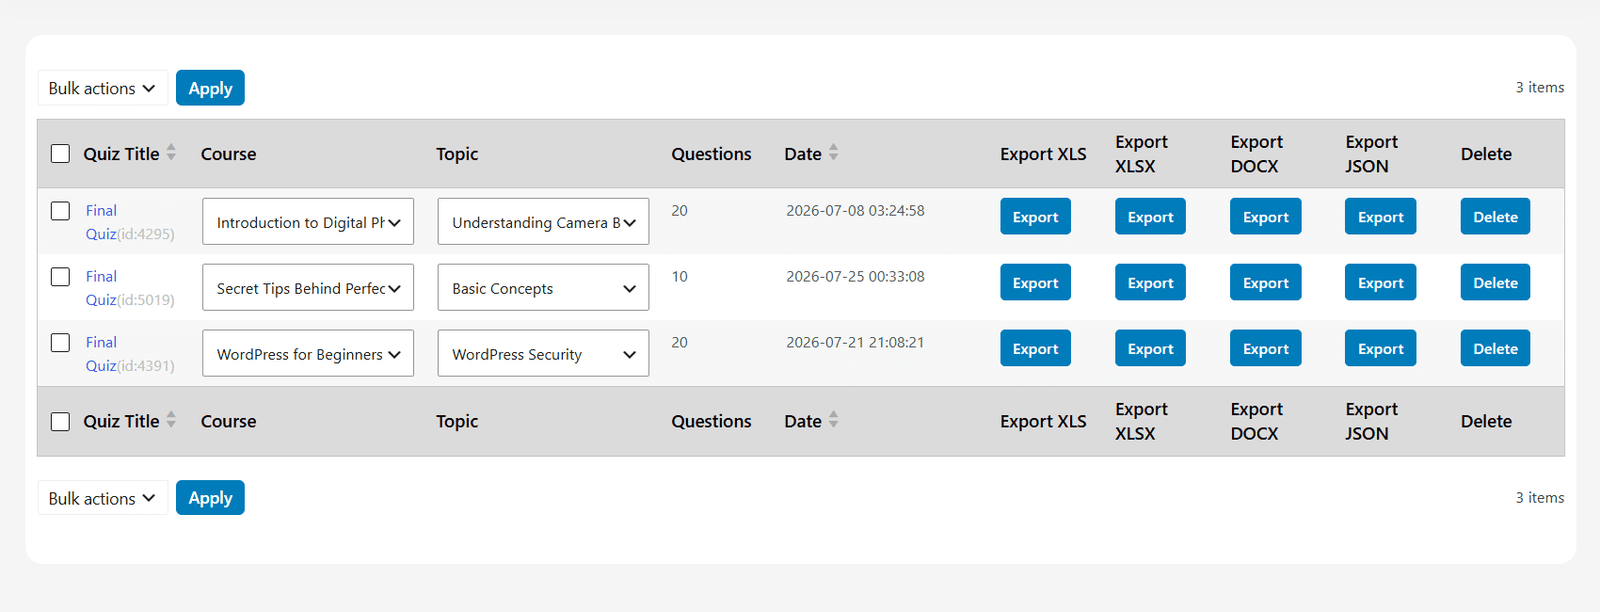The width and height of the screenshot is (1600, 612).
Task: Check the box for quiz id:4295
Action: pos(61,211)
